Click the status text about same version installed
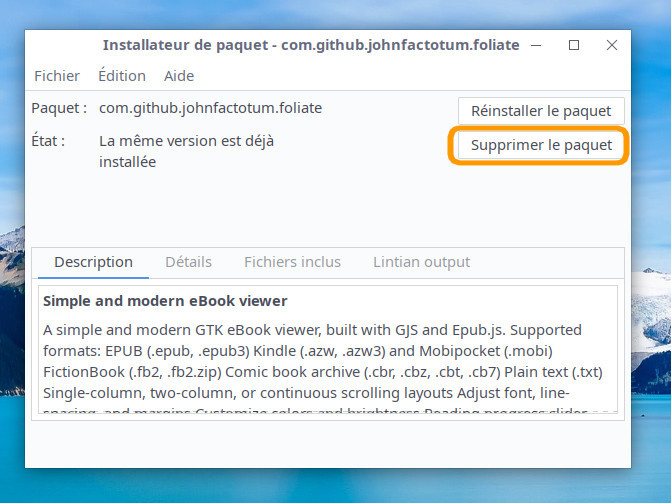 pos(186,151)
